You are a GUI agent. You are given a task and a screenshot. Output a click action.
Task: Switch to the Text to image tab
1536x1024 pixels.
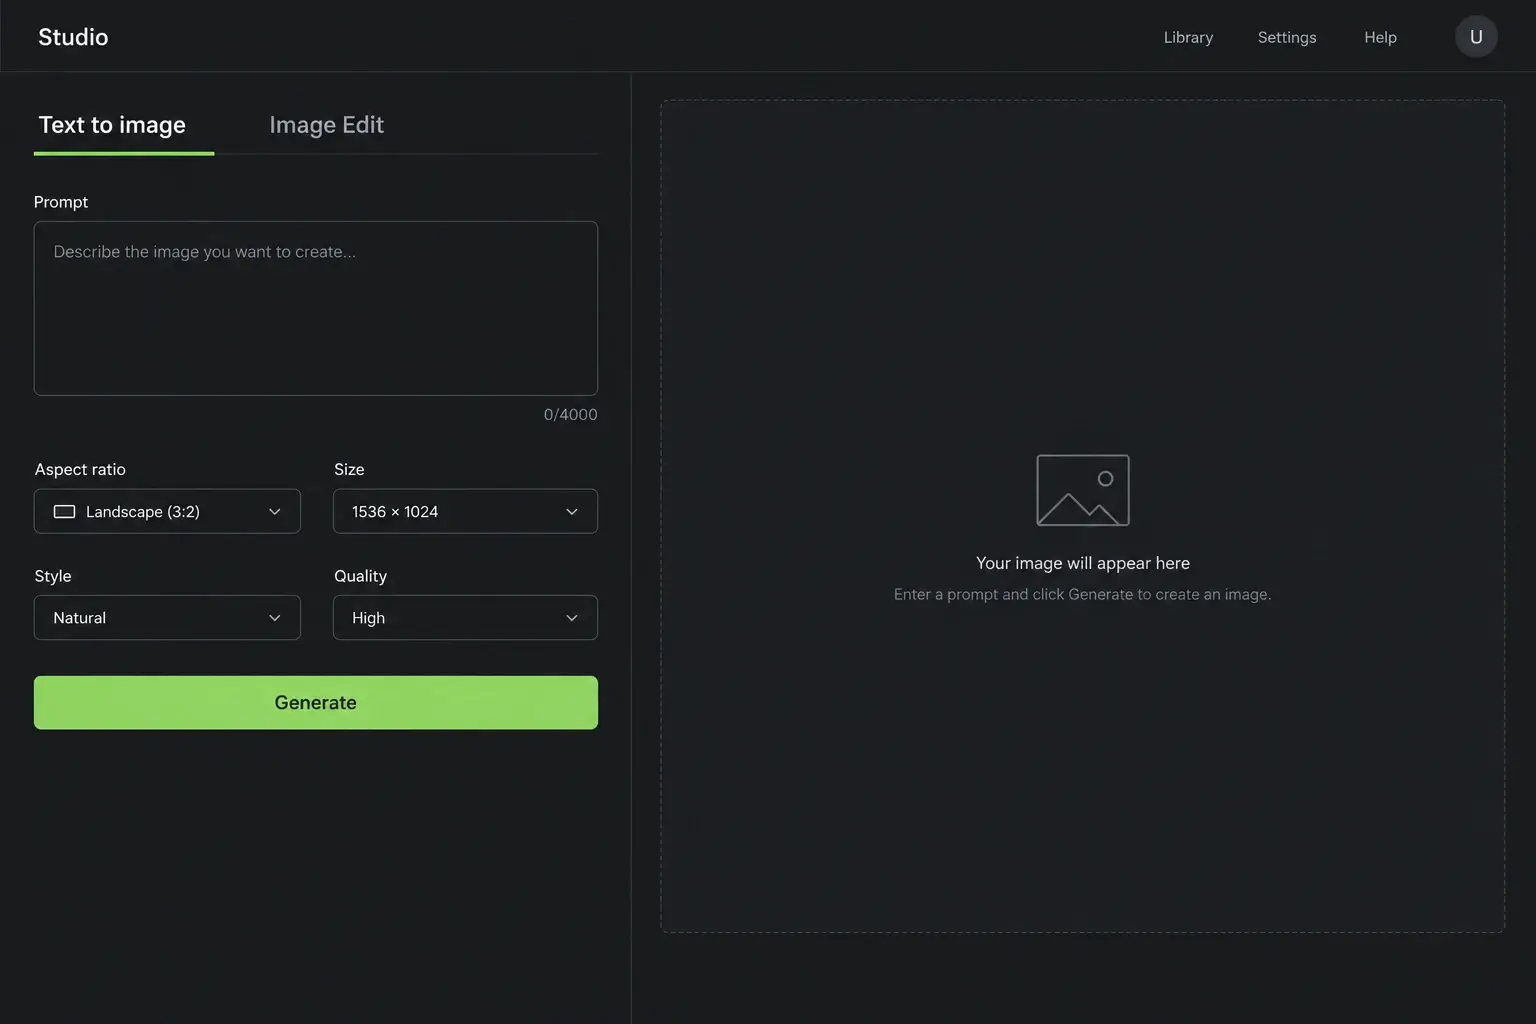tap(112, 125)
